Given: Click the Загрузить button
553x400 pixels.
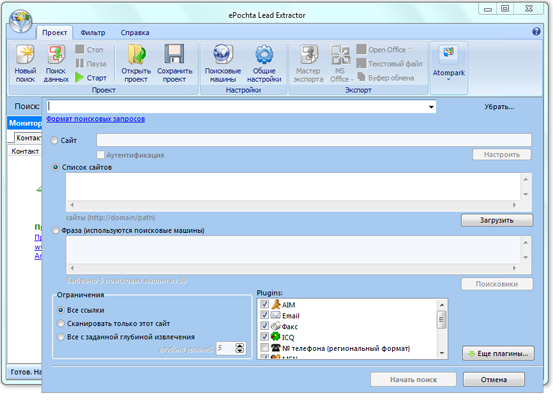Looking at the screenshot, I should 497,220.
